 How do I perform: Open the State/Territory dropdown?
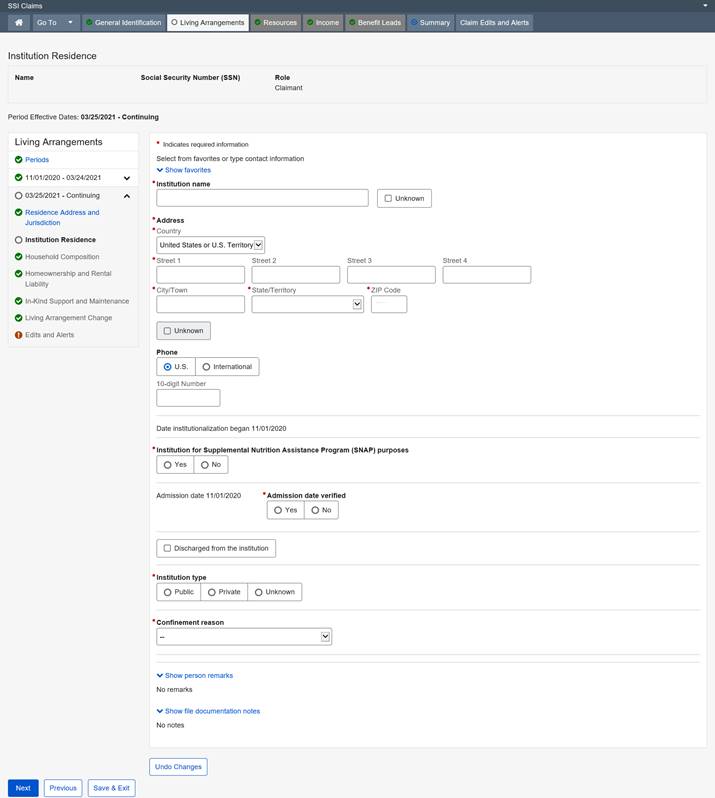pyautogui.click(x=307, y=304)
